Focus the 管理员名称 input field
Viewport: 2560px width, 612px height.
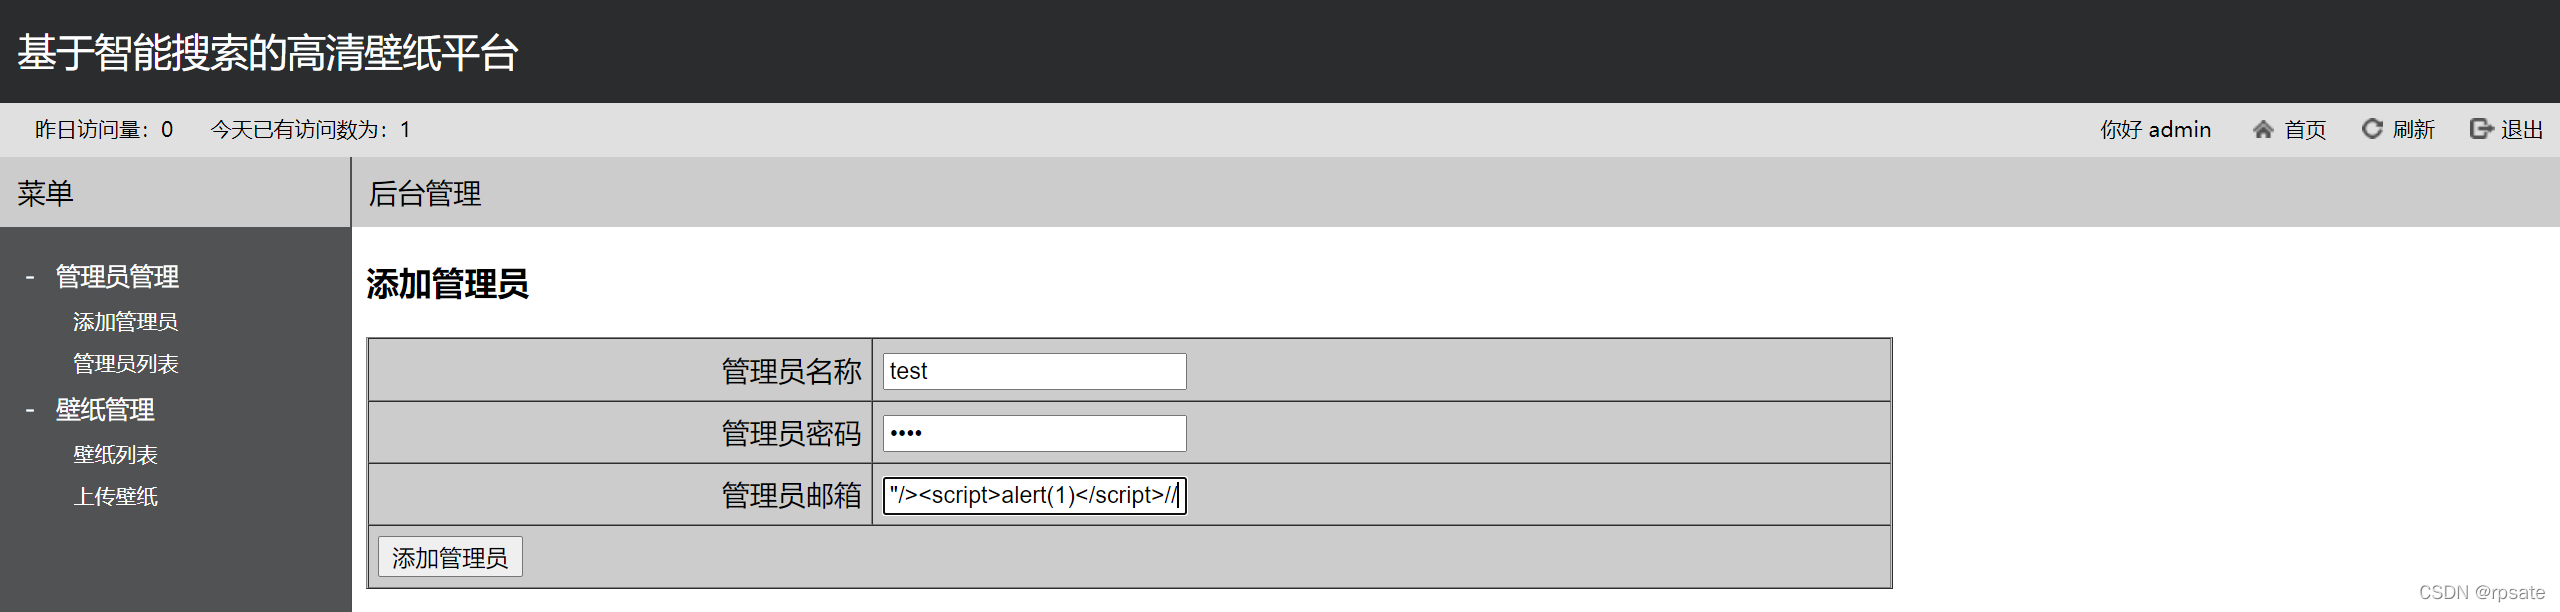click(x=1034, y=371)
